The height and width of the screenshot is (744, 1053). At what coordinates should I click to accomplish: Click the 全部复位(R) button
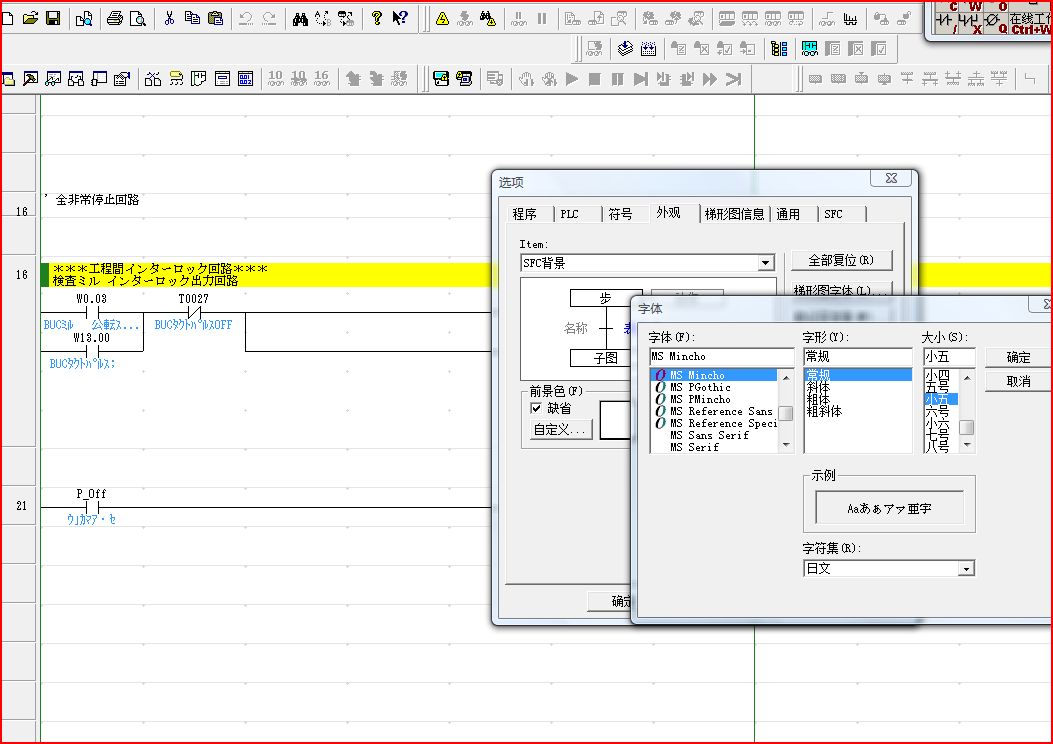coord(840,260)
